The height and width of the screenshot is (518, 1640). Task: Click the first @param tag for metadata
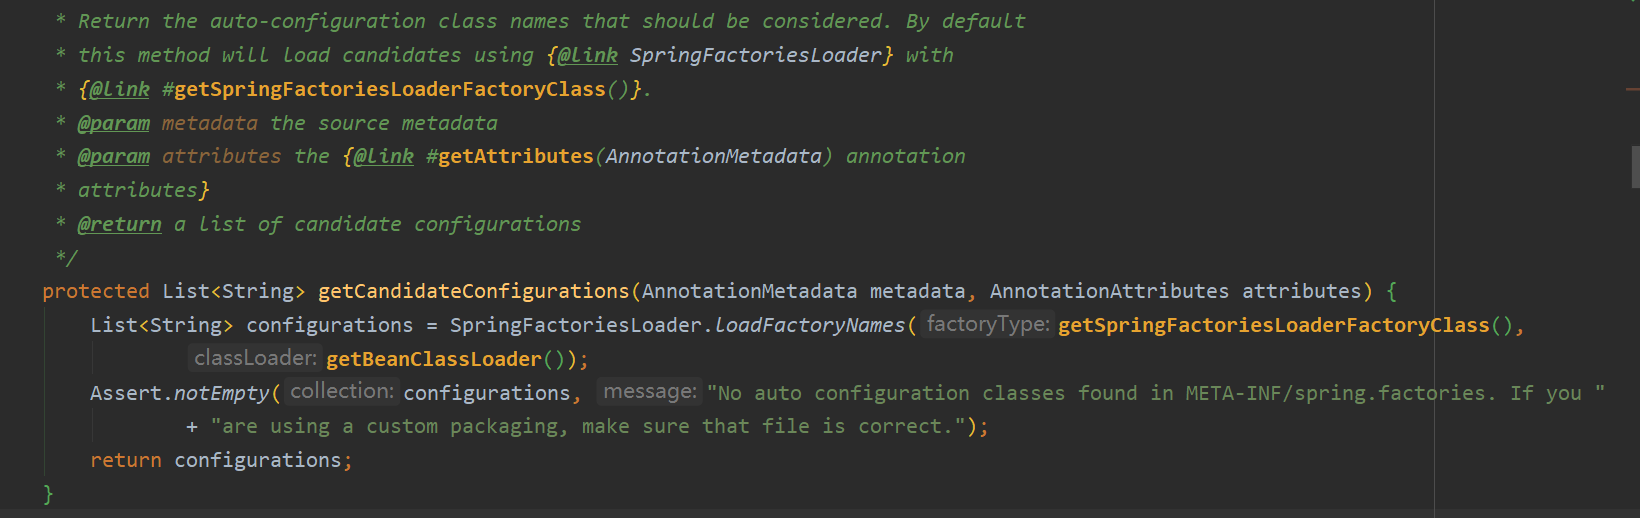114,123
